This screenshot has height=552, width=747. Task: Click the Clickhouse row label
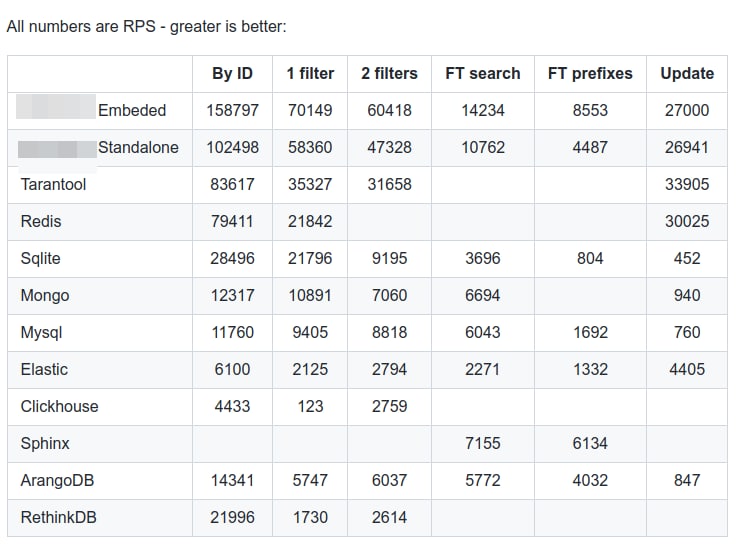(59, 406)
